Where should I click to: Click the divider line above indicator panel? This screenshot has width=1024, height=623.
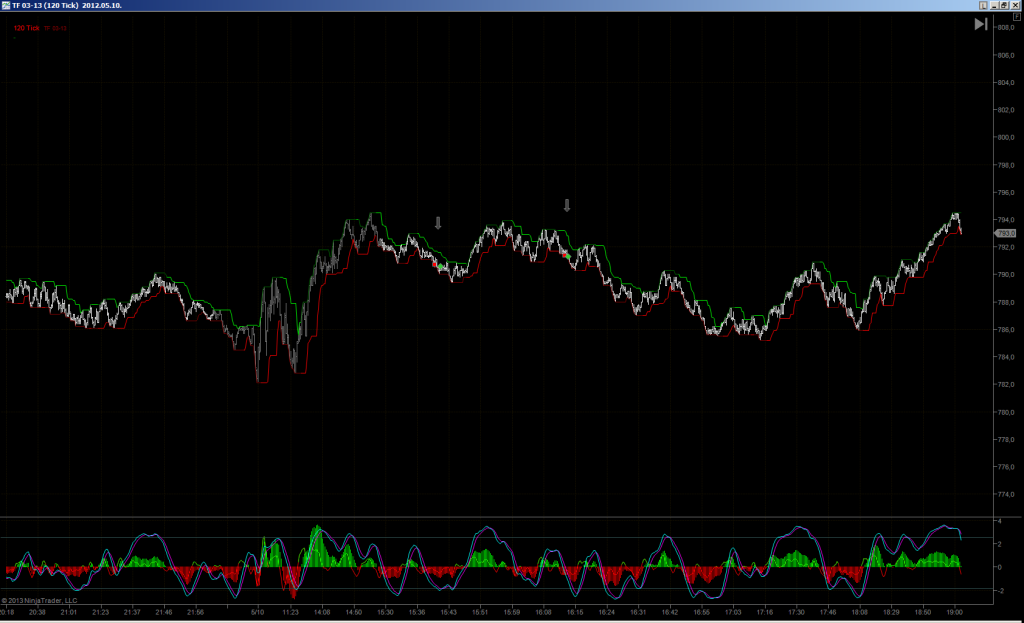pyautogui.click(x=496, y=517)
